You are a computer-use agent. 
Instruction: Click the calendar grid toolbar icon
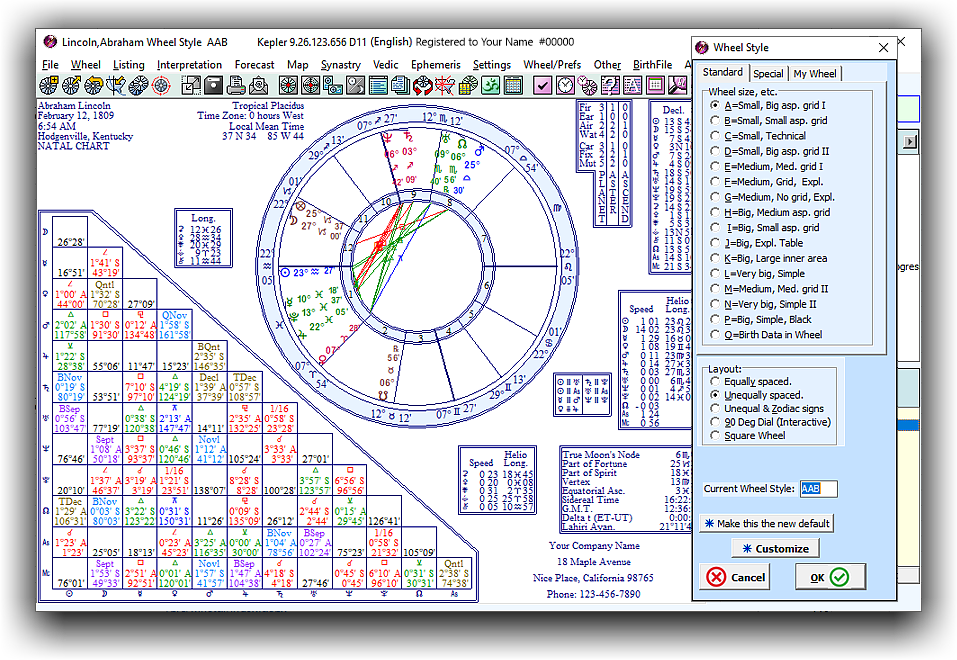point(513,85)
